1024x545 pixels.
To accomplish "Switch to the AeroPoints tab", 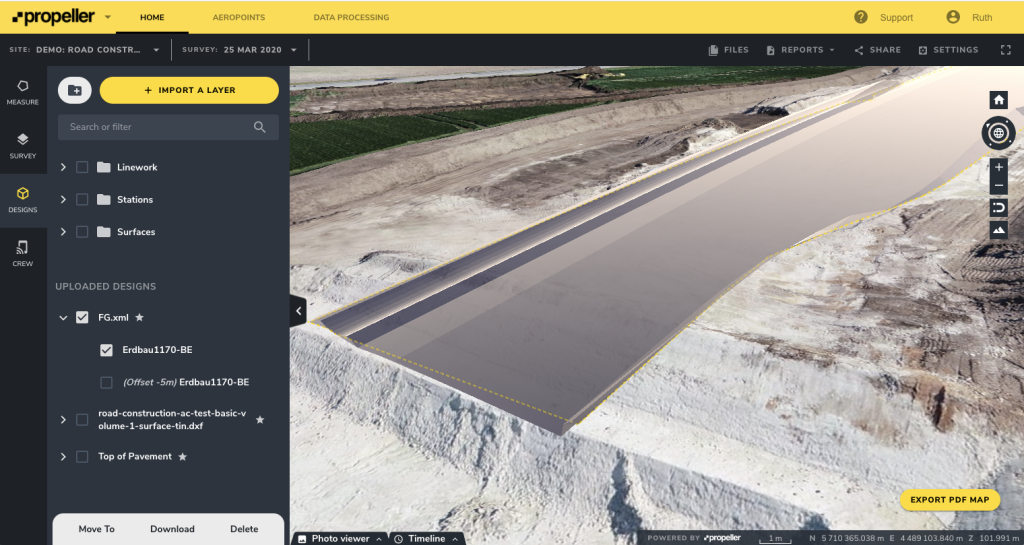I will coord(238,17).
